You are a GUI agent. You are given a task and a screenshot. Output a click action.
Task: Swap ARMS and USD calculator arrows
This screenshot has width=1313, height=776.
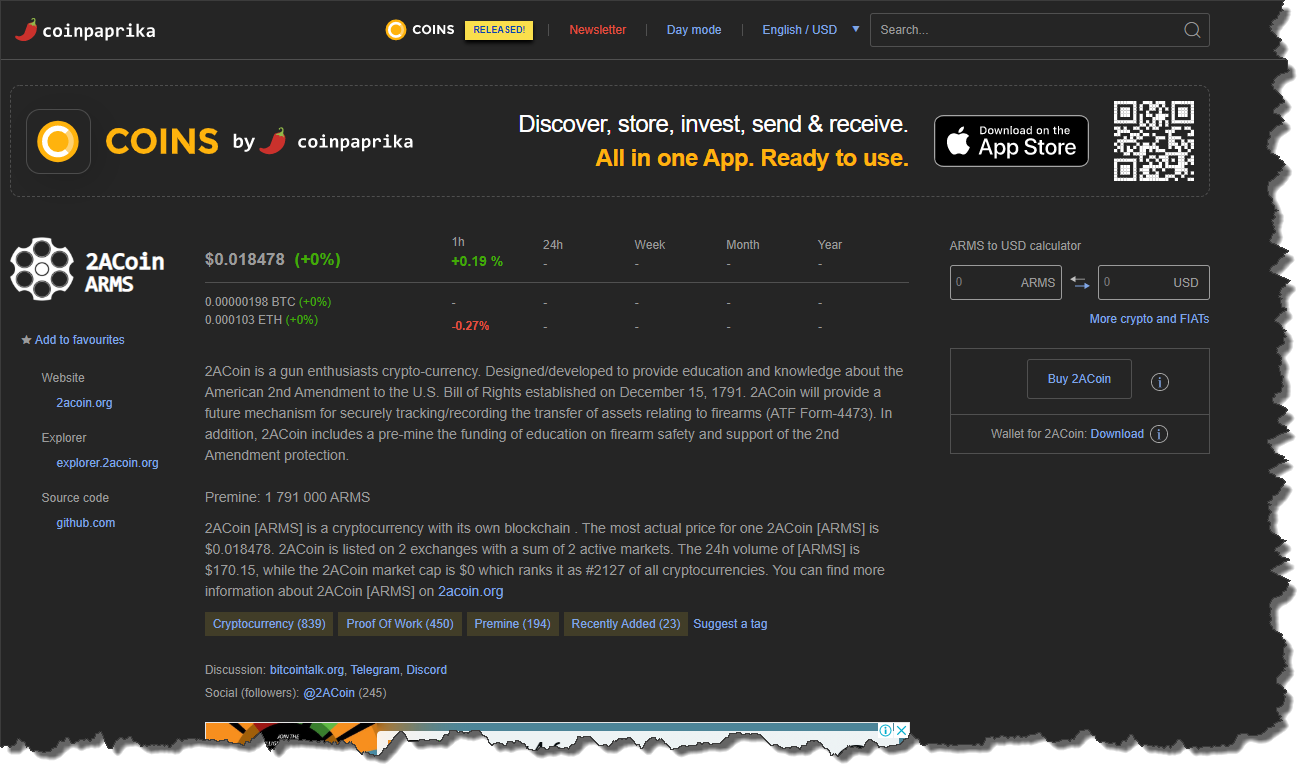(x=1080, y=282)
